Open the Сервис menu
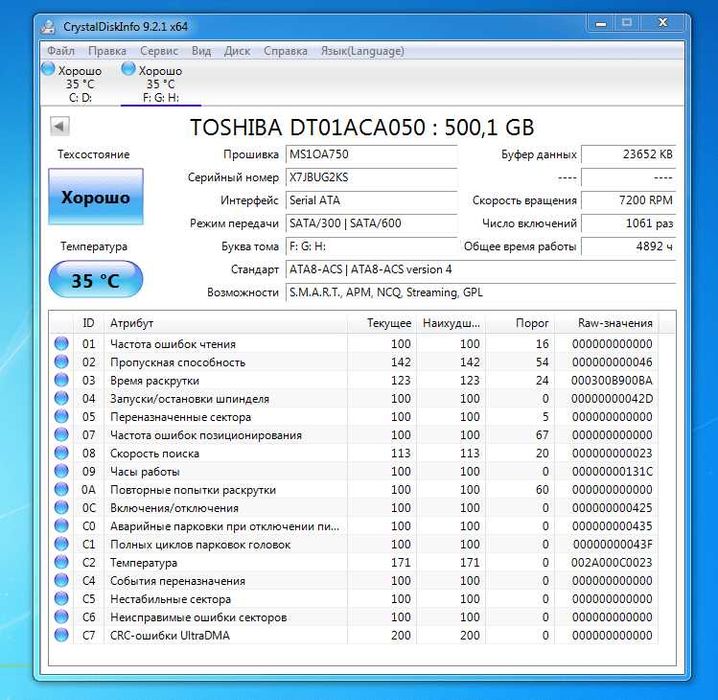 pos(159,51)
